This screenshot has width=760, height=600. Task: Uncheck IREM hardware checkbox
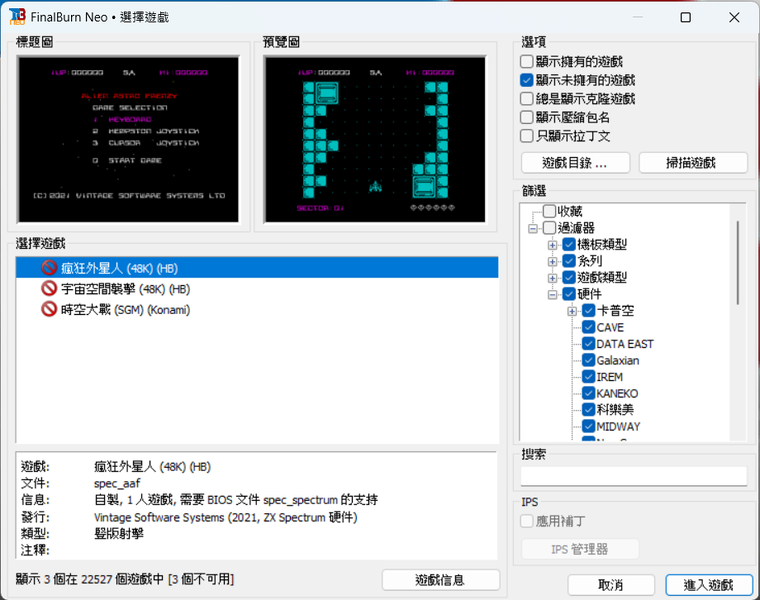(588, 377)
